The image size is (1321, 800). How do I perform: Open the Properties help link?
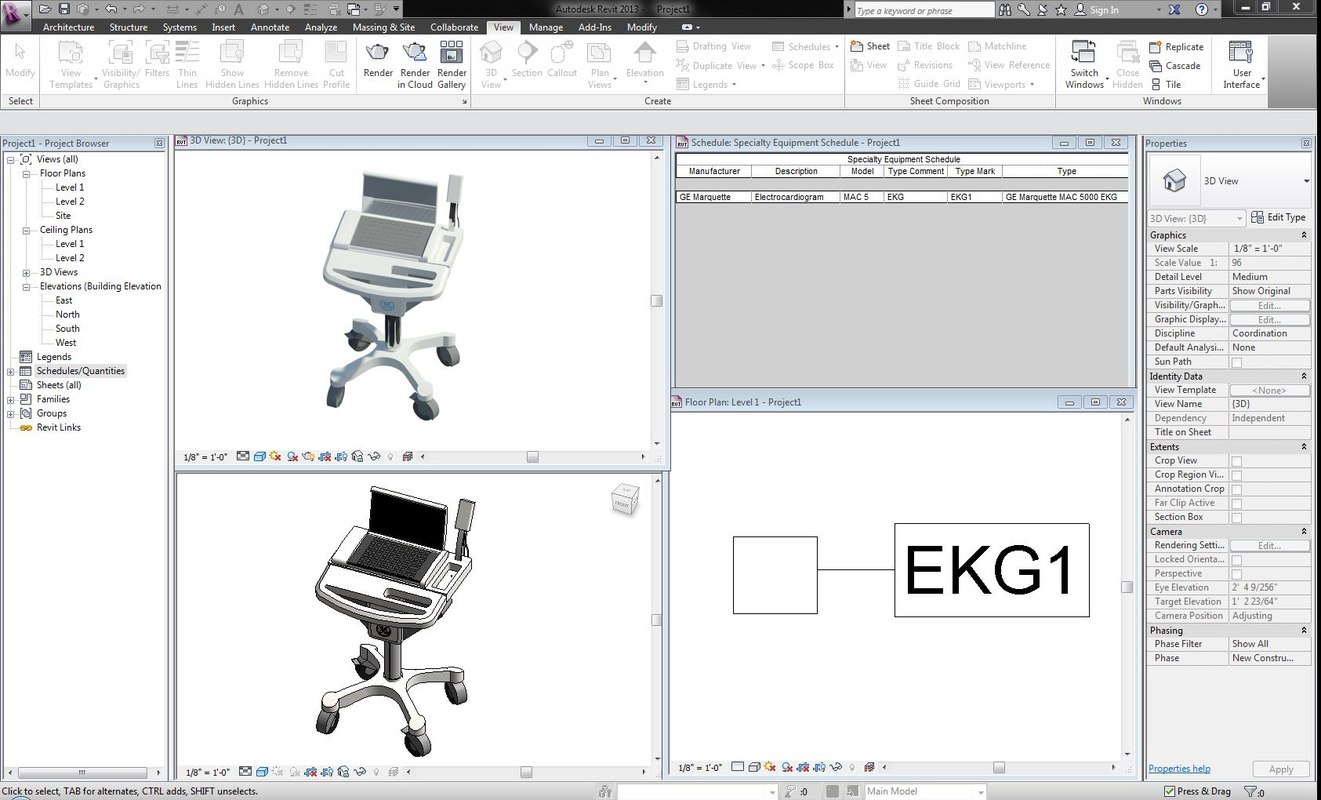(x=1179, y=768)
